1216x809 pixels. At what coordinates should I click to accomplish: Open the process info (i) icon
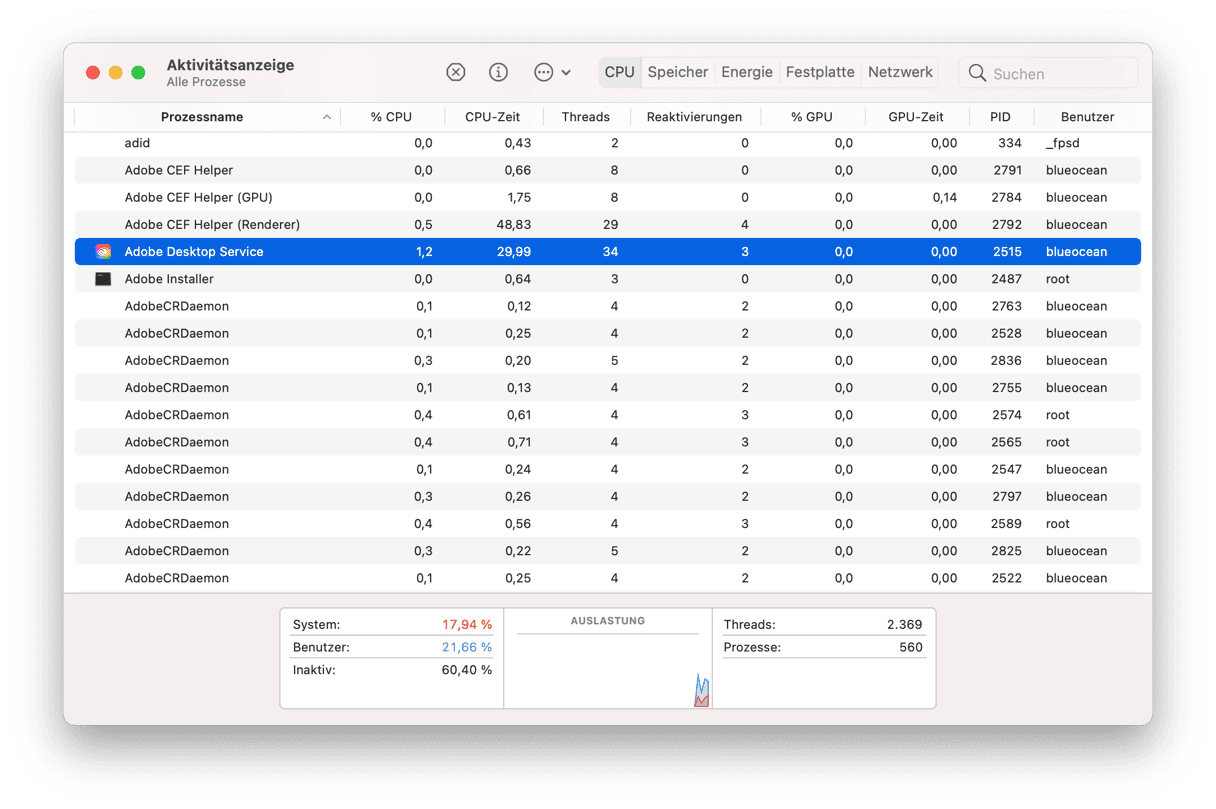pos(498,72)
